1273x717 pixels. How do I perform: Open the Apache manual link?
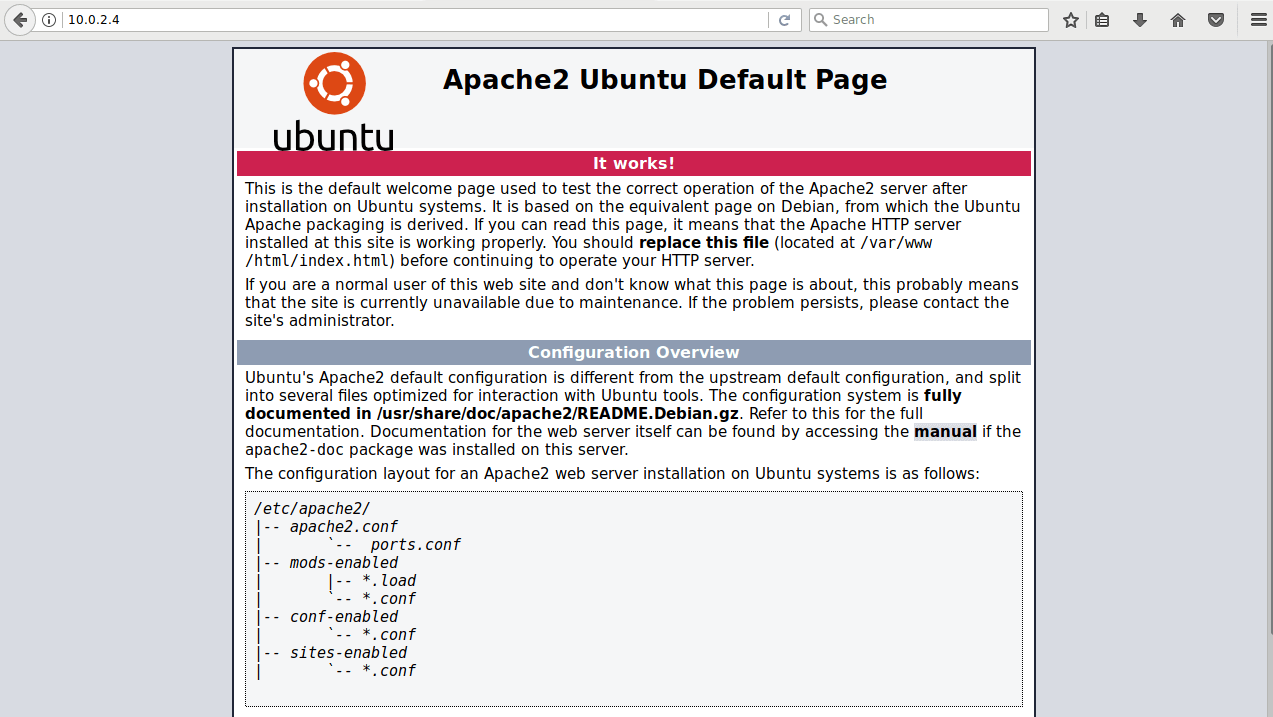click(945, 432)
